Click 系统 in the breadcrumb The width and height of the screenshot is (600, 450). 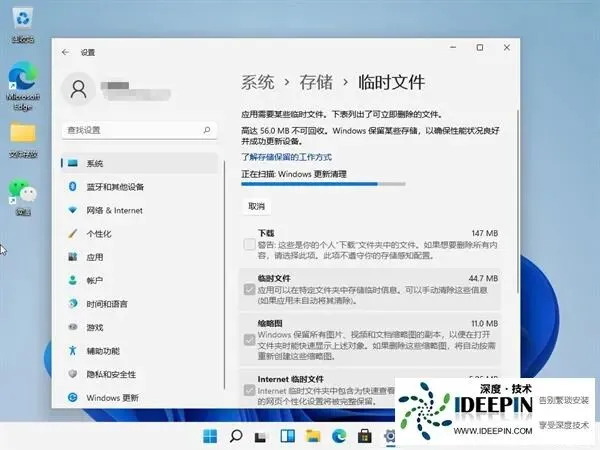pos(258,82)
